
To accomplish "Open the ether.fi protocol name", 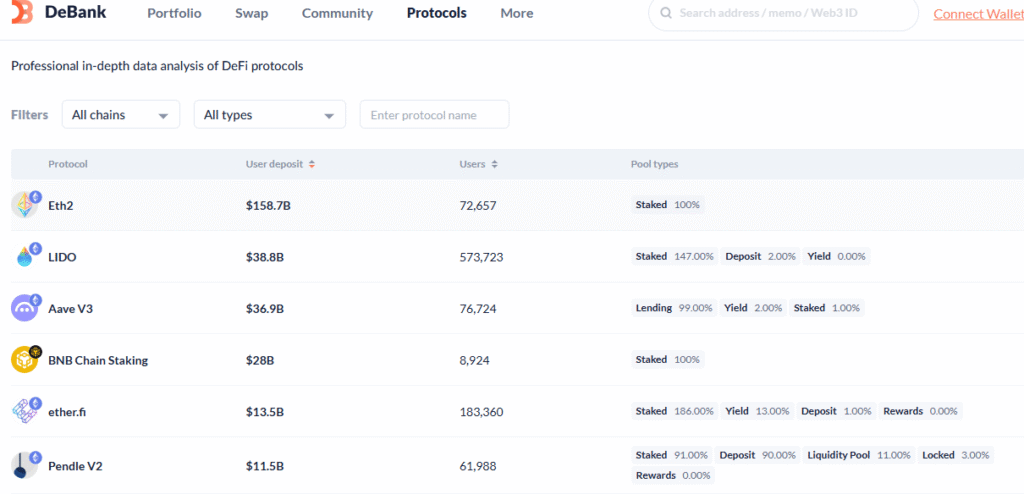I will coord(67,412).
